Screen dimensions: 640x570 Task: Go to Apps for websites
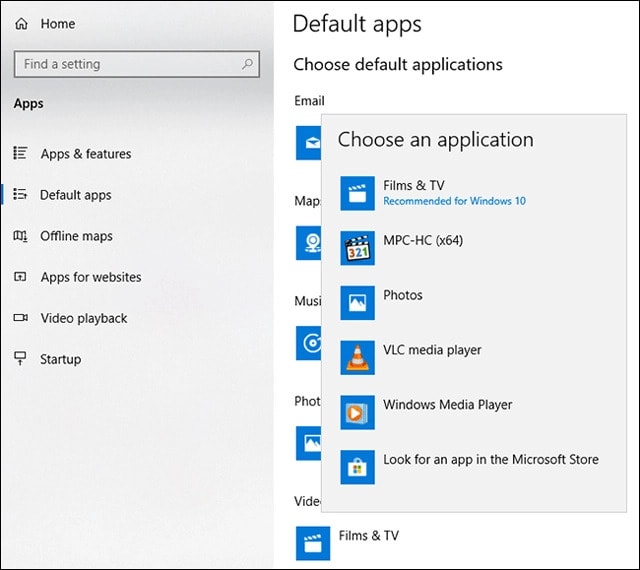point(91,277)
